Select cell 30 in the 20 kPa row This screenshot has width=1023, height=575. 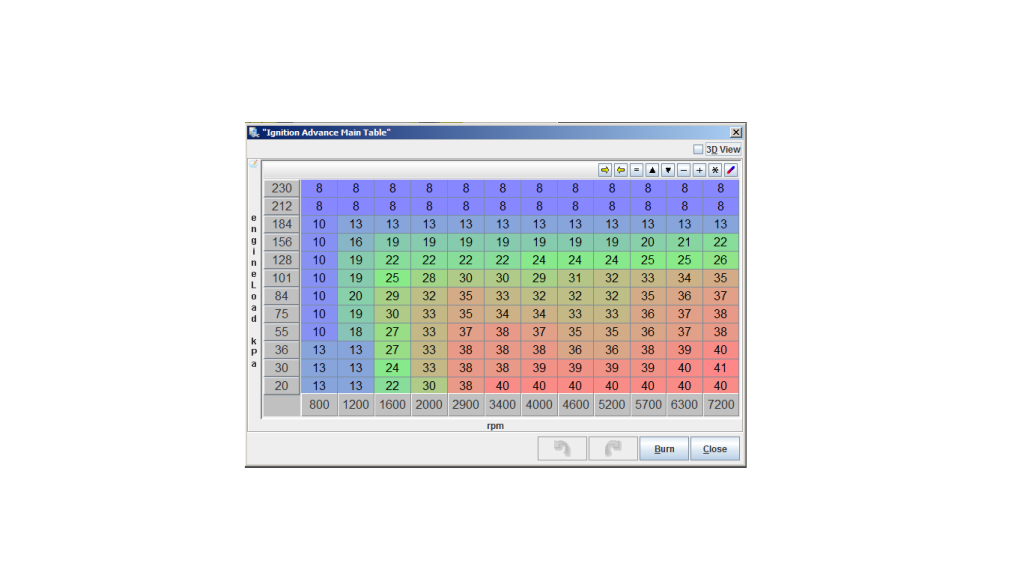click(429, 386)
